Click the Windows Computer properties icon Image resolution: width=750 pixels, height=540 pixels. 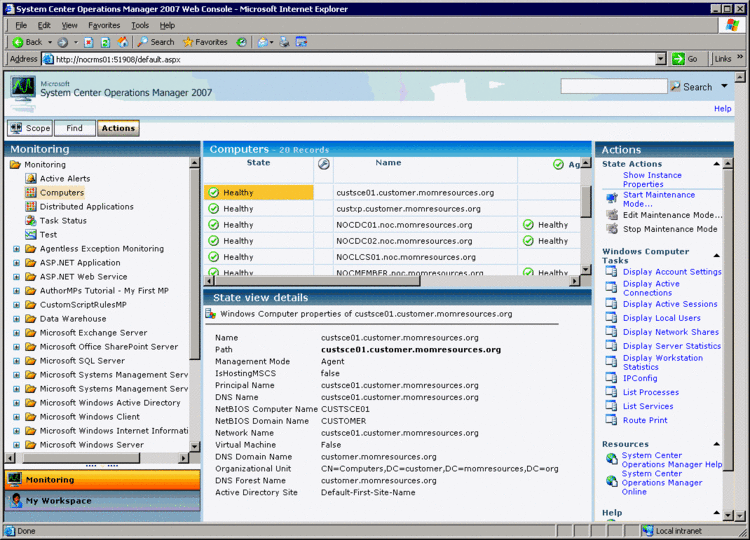(210, 314)
